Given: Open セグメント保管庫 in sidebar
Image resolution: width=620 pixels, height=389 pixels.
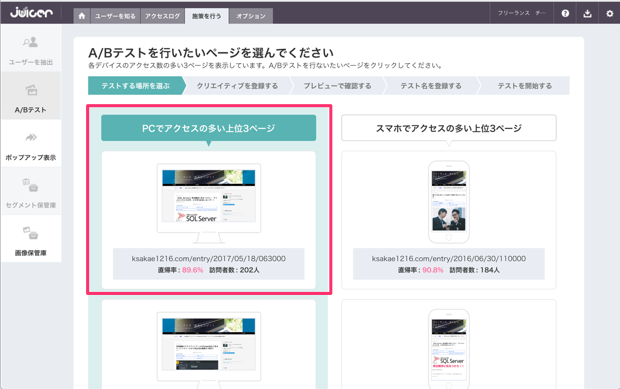Looking at the screenshot, I should point(31,191).
